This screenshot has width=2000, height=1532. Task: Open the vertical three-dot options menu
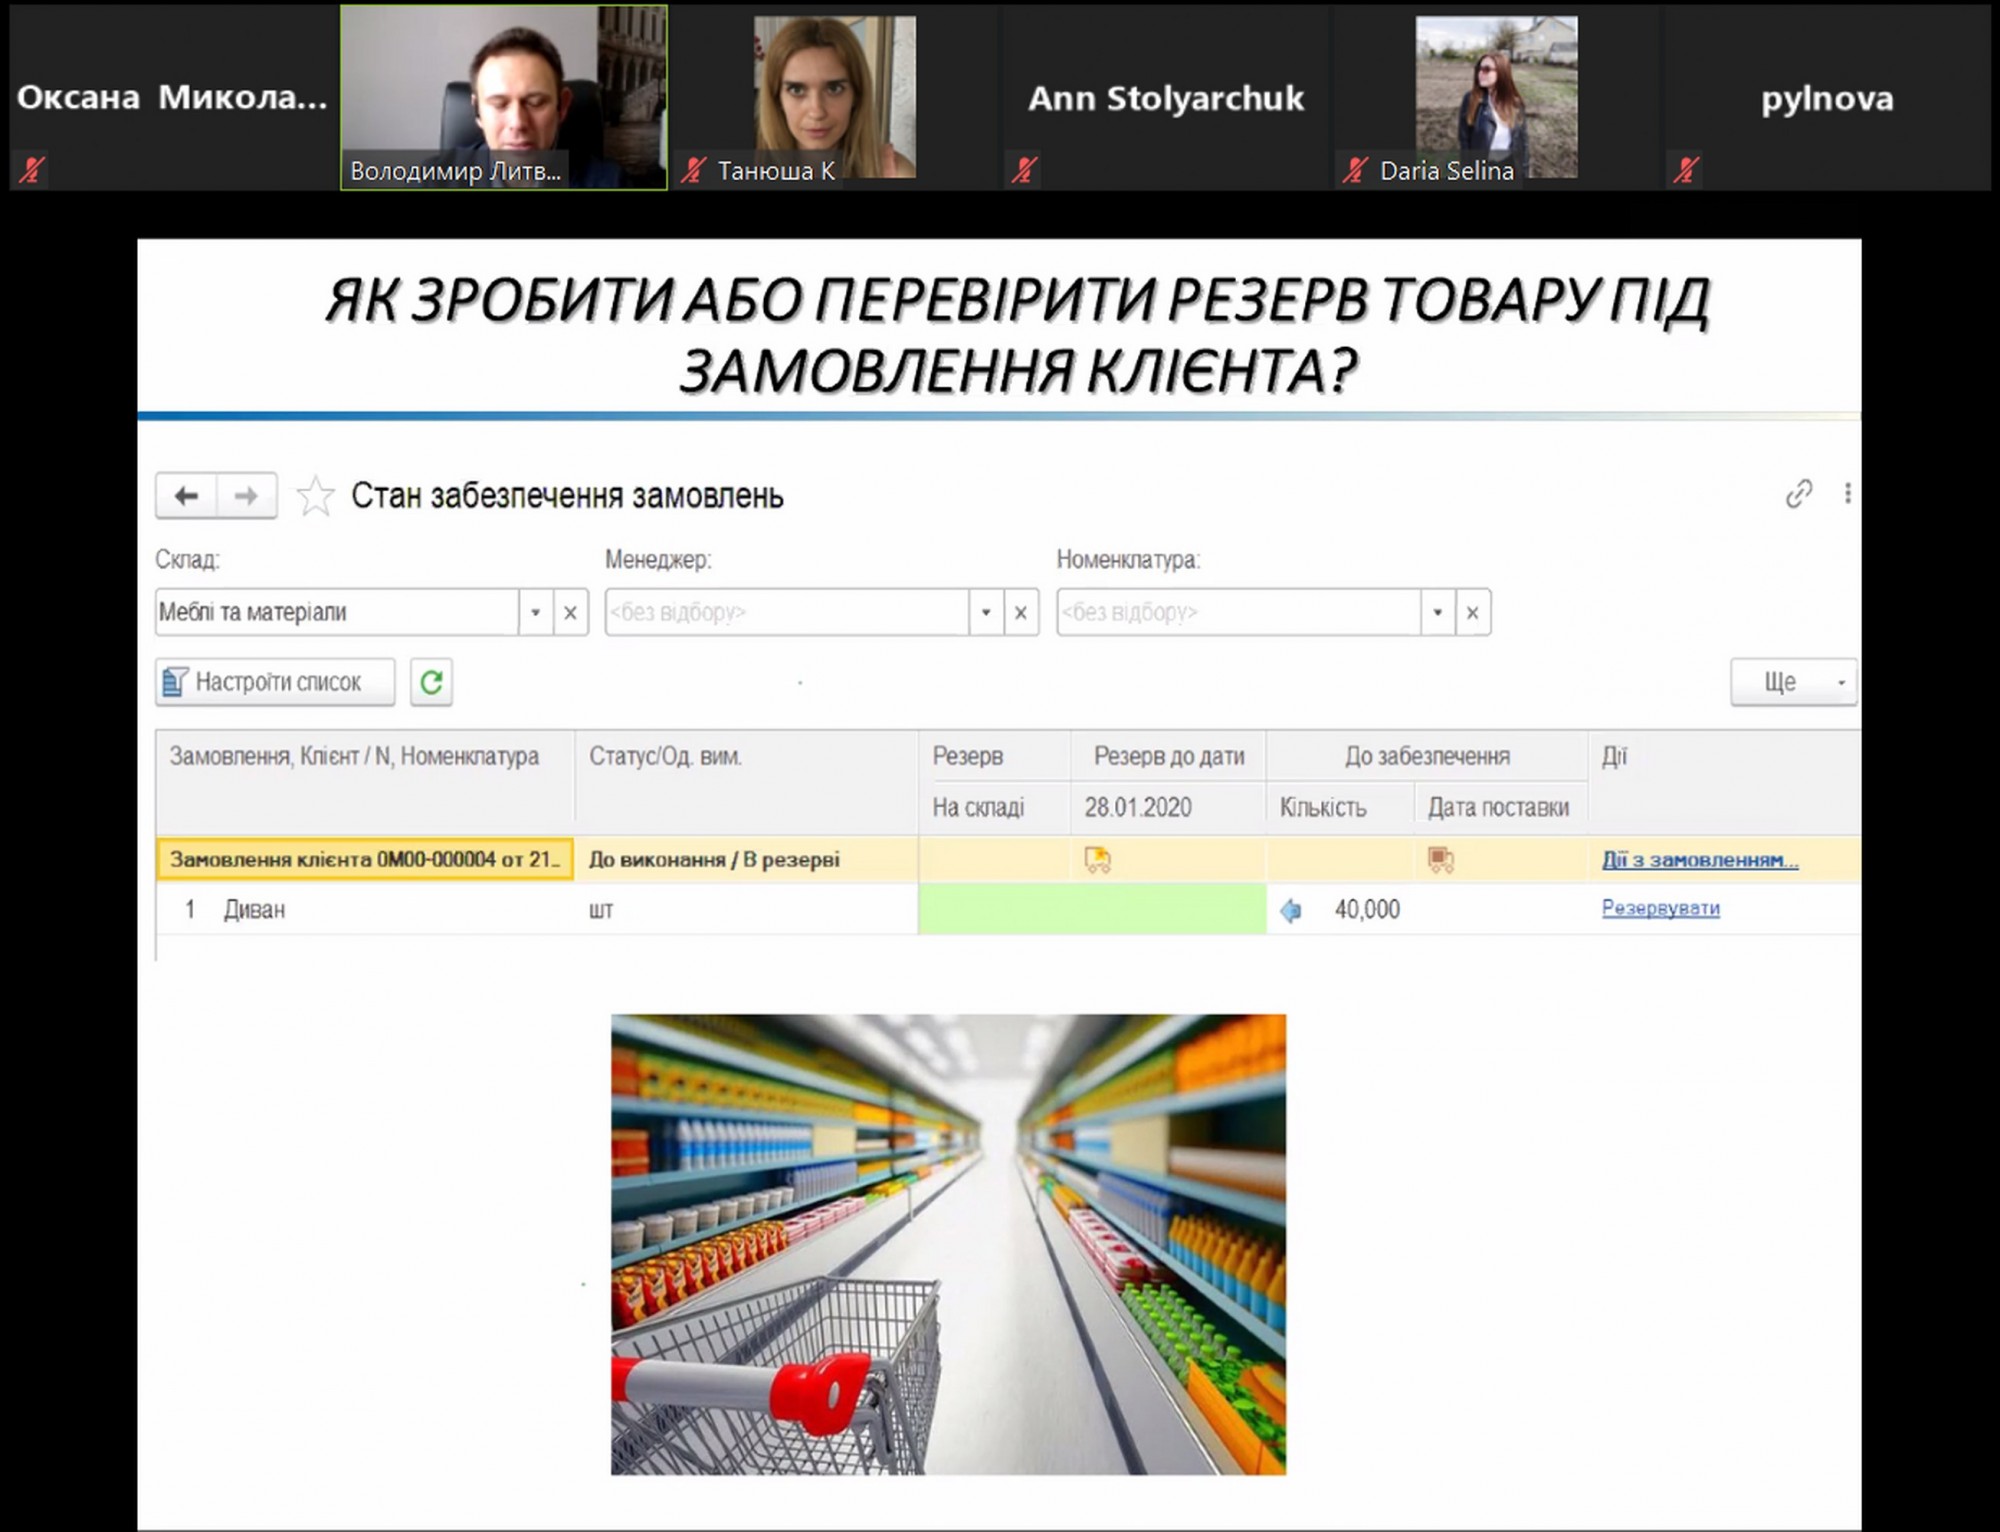pyautogui.click(x=1848, y=493)
